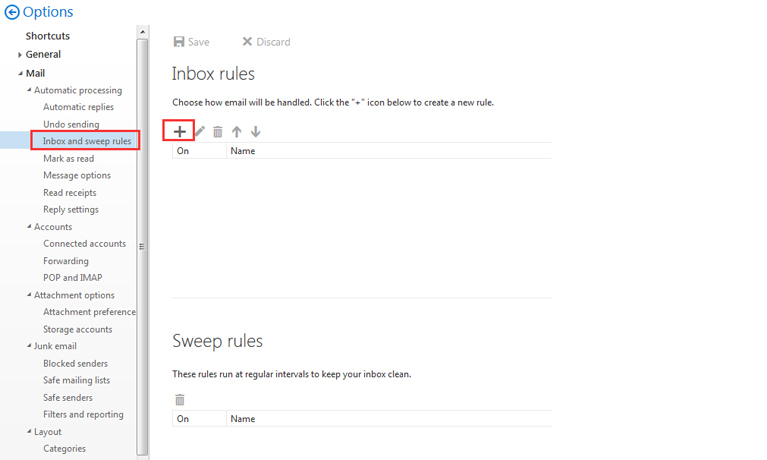Click the pencil edit rule icon
This screenshot has width=767, height=460.
point(200,131)
